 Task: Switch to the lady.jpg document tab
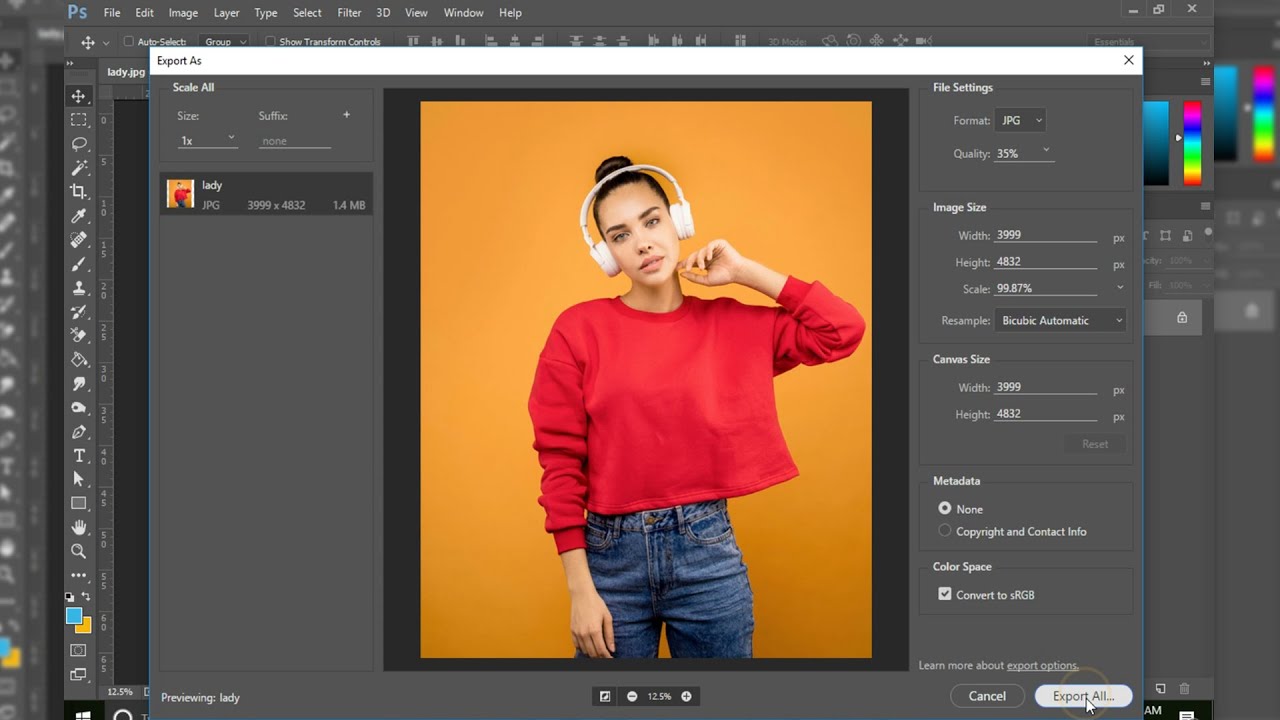[126, 72]
